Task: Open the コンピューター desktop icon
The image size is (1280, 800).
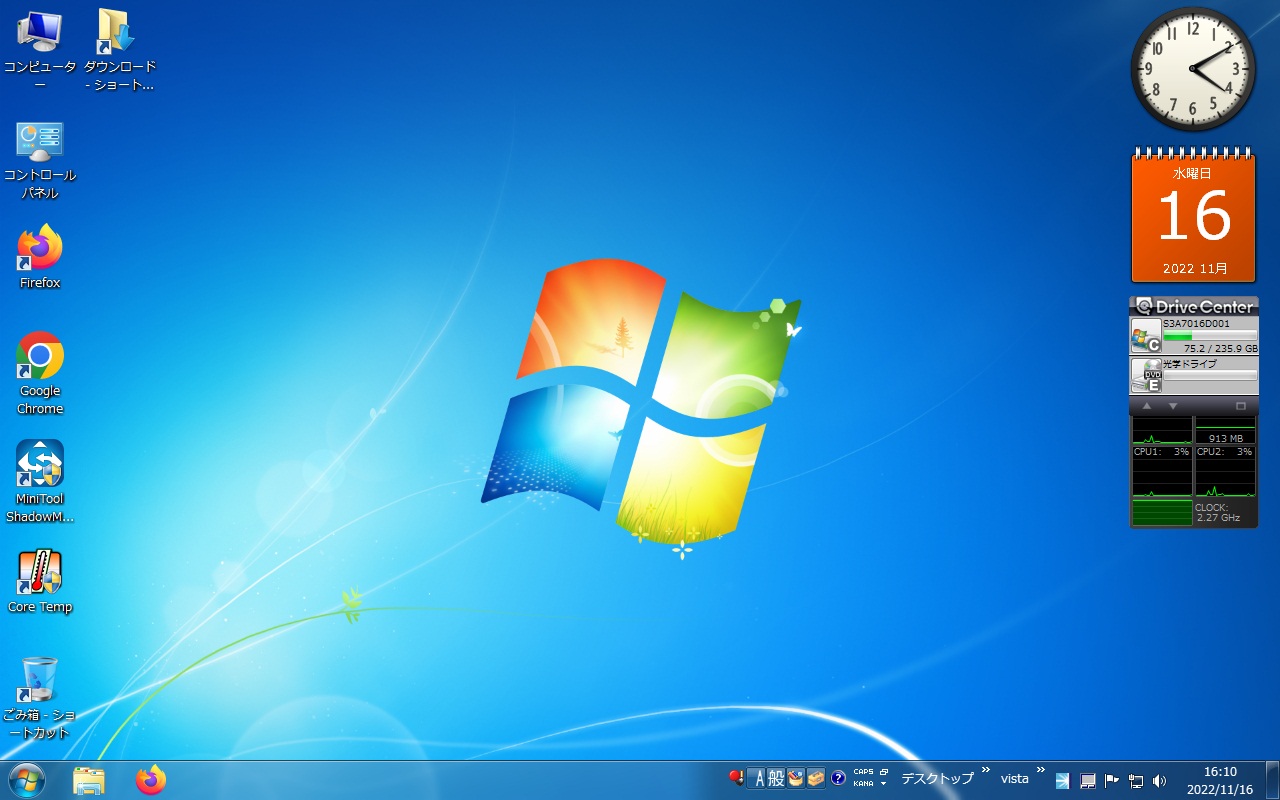Action: pos(40,50)
